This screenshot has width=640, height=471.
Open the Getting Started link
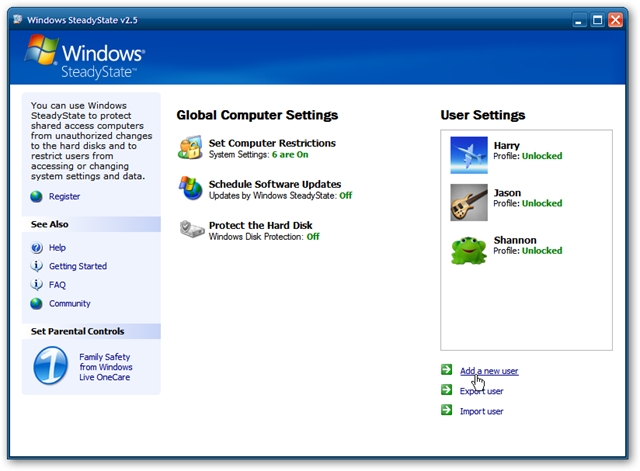[x=78, y=266]
